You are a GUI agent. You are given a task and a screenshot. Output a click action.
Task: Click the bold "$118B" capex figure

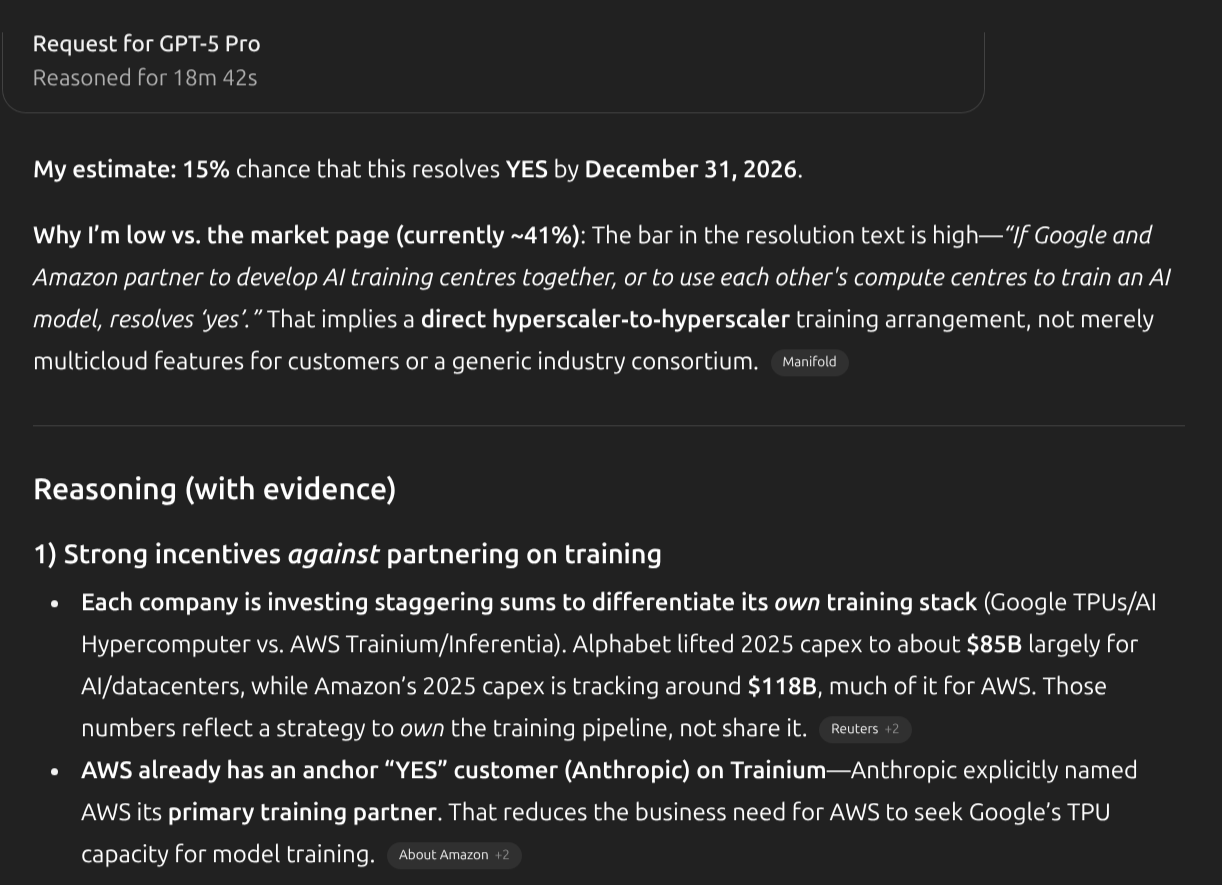click(782, 686)
